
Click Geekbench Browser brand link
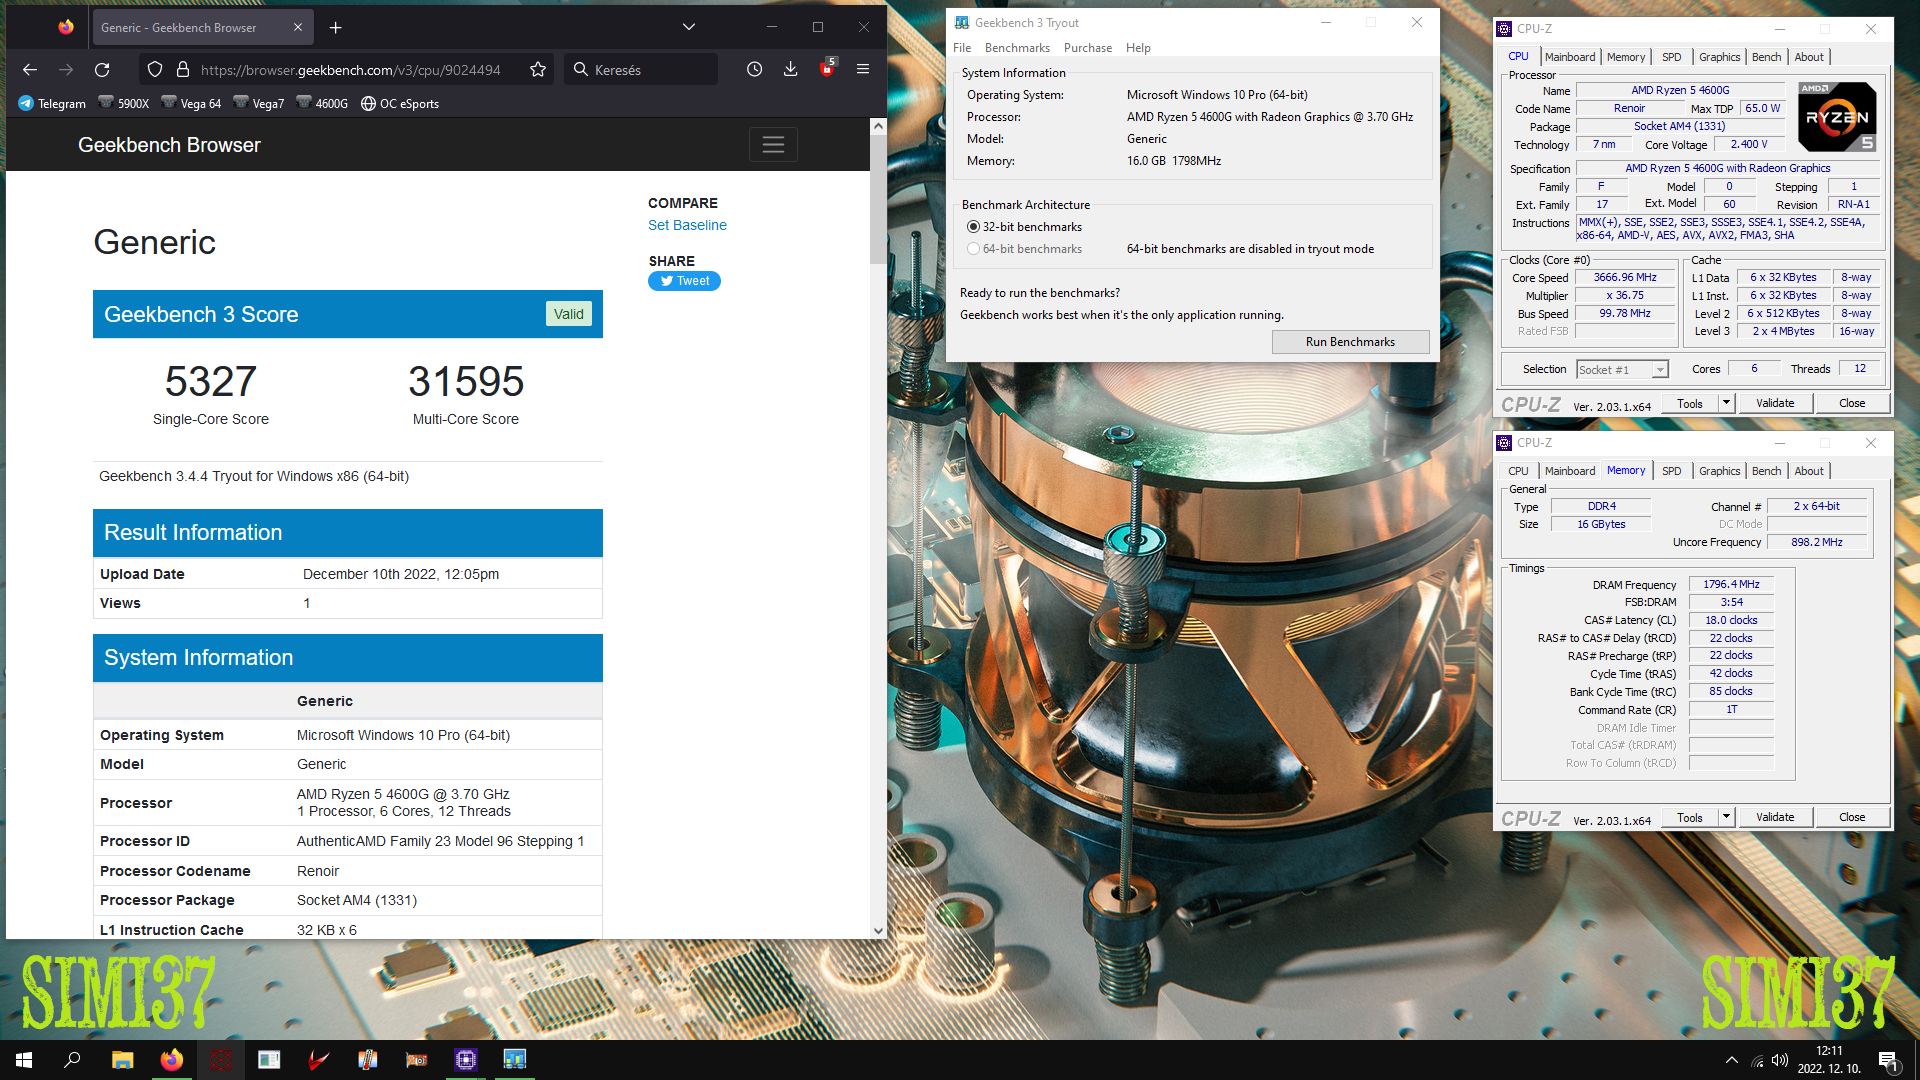pos(169,145)
